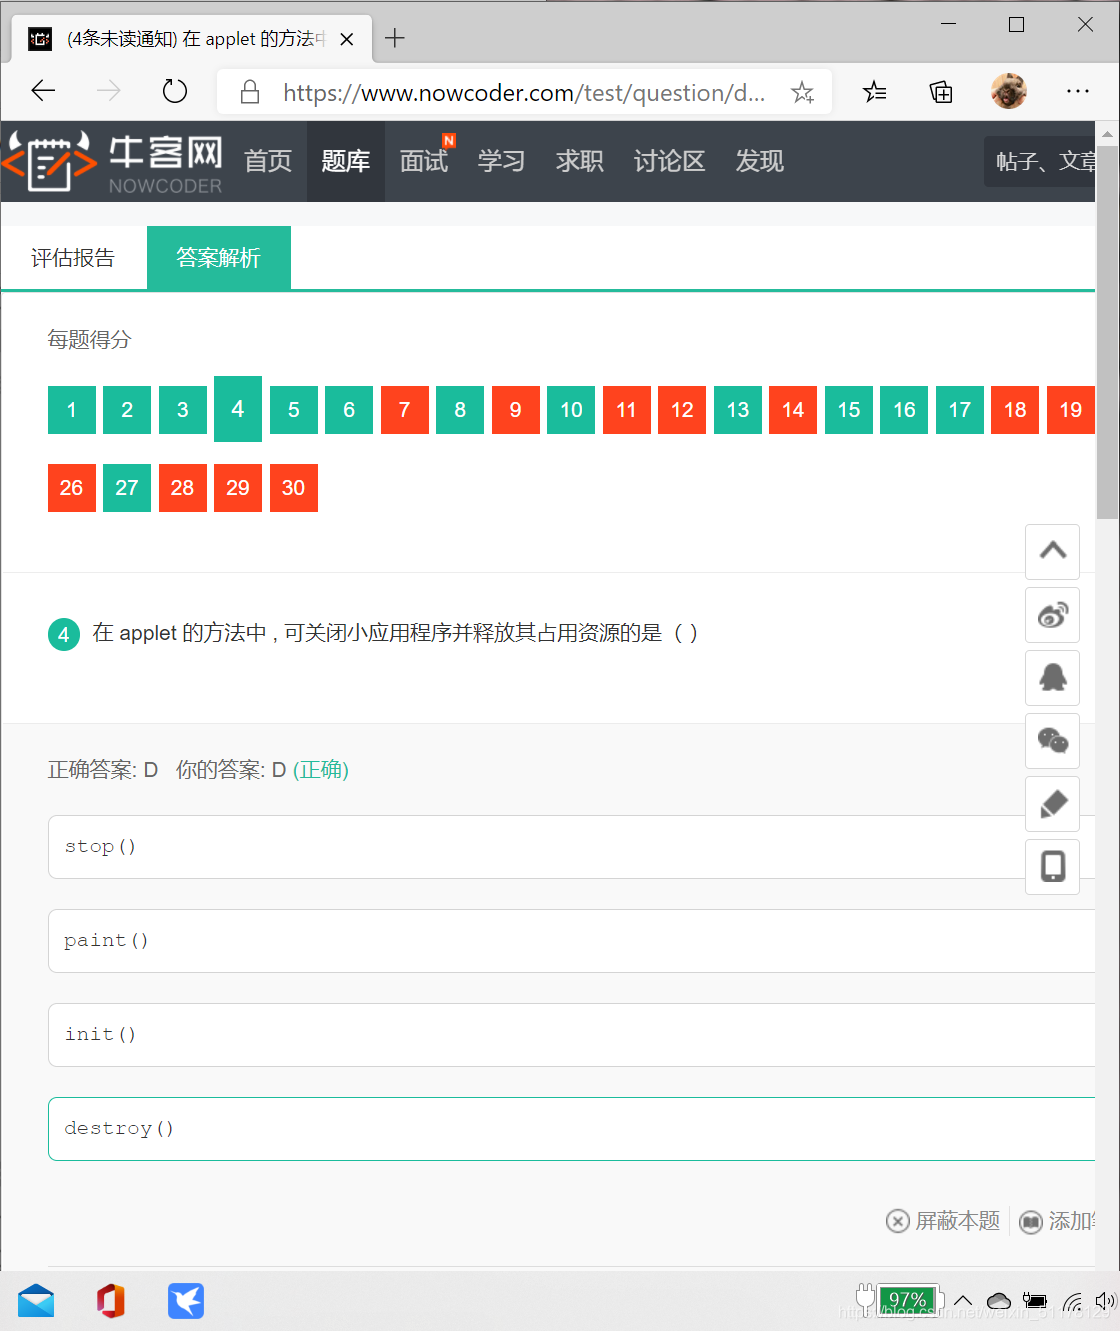Jump to question 2
Viewport: 1120px width, 1331px height.
127,410
